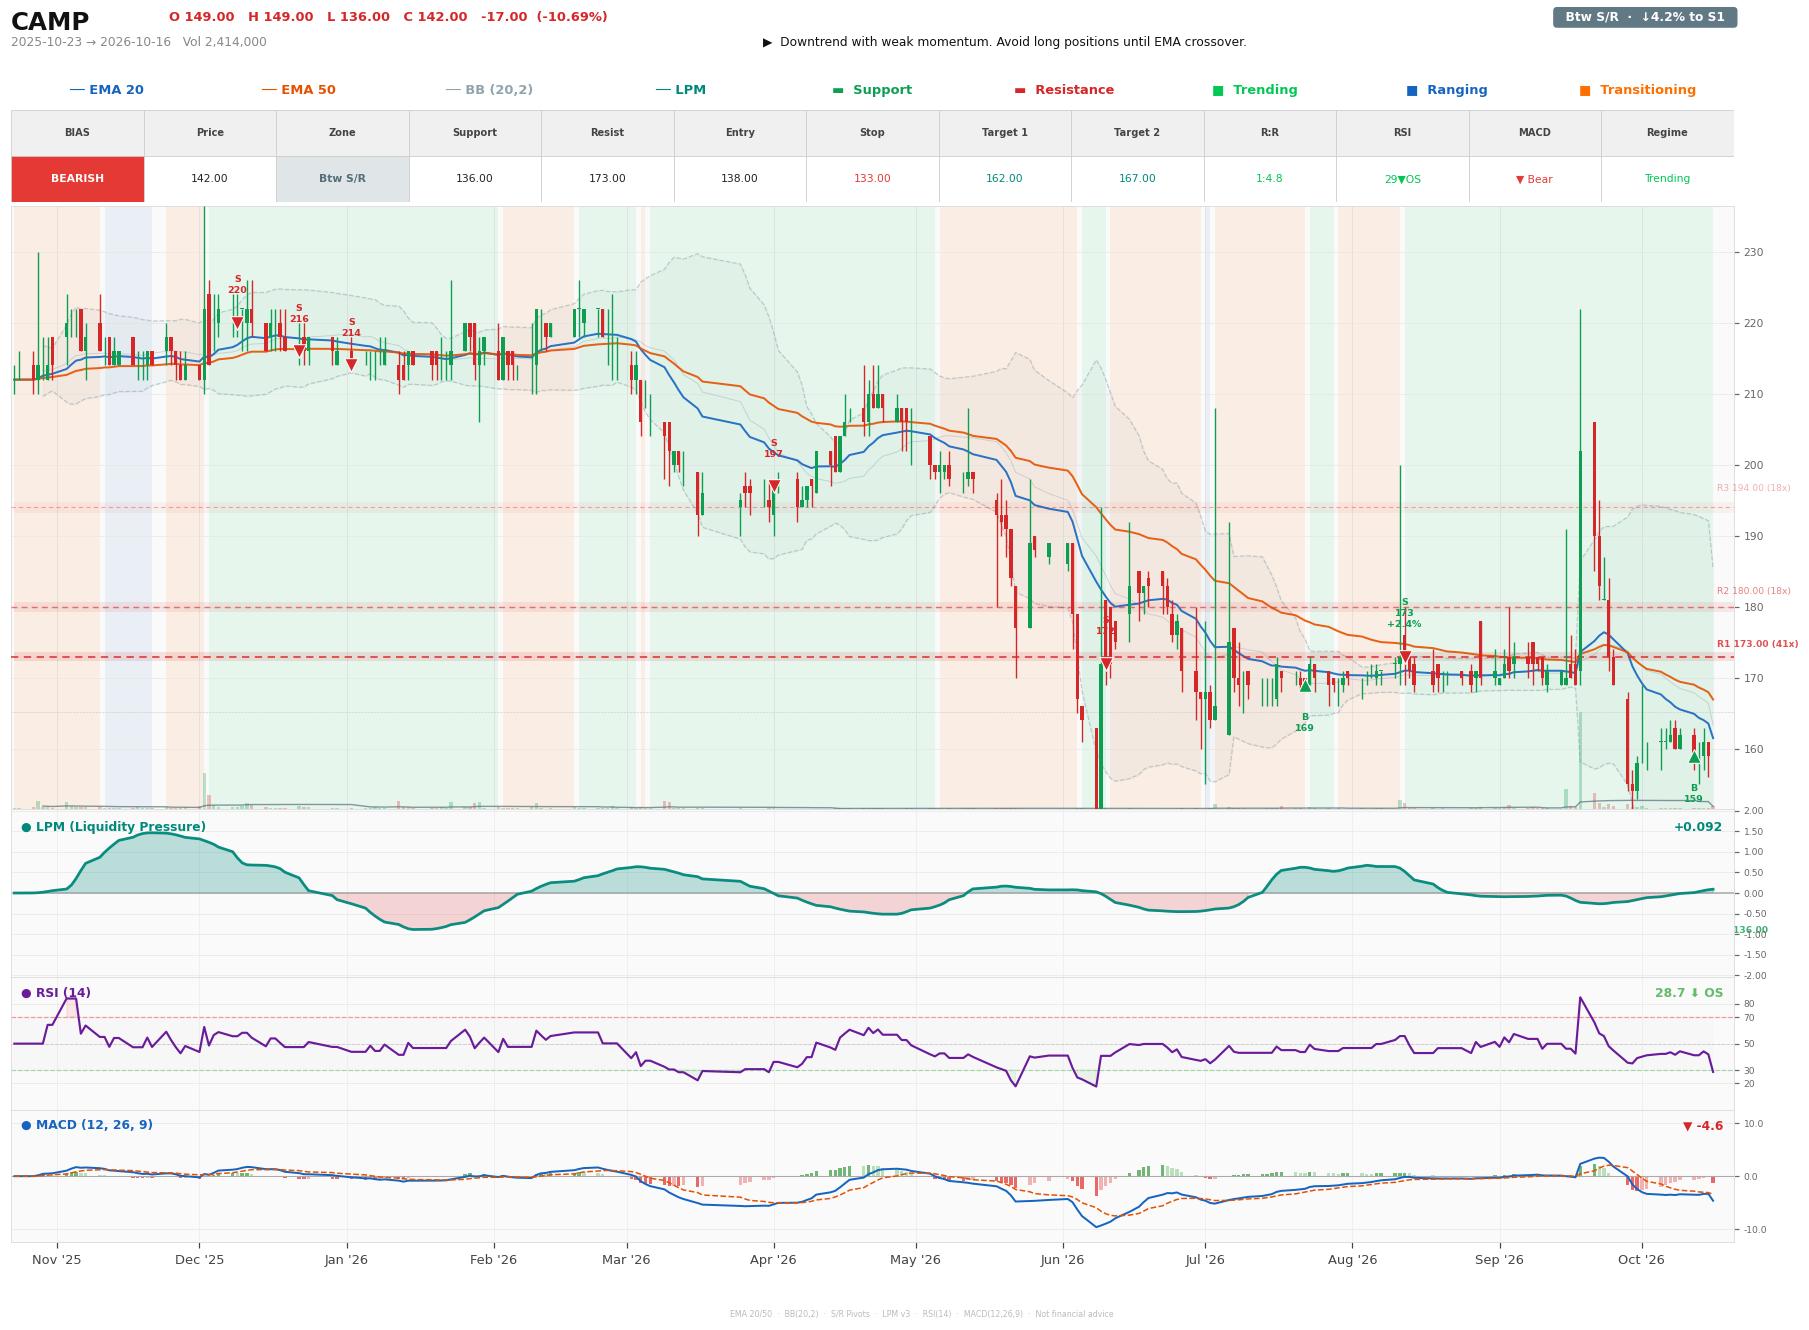This screenshot has height=1330, width=1809.
Task: Click the downtrend advisory message text
Action: pos(1005,42)
